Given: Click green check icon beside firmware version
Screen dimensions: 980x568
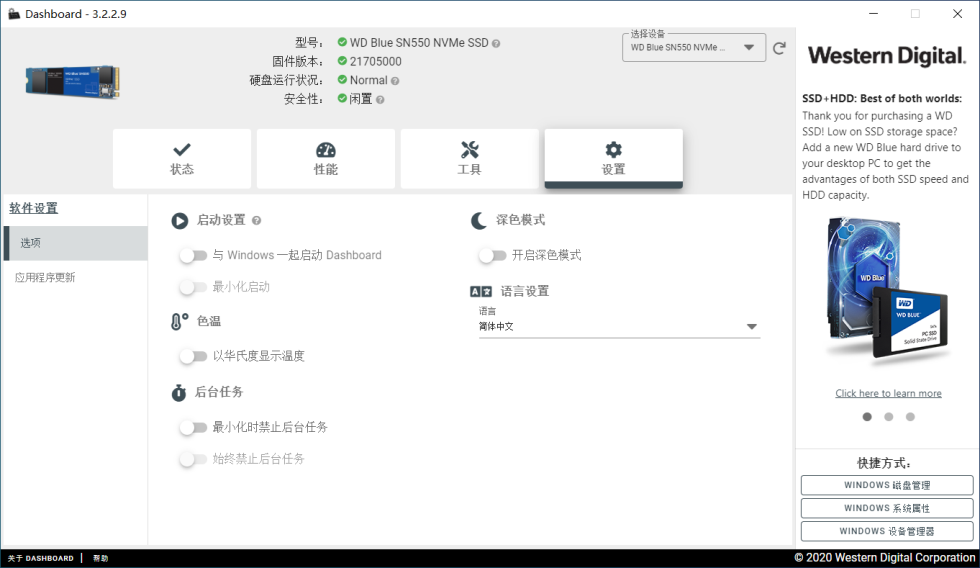Looking at the screenshot, I should [x=342, y=61].
